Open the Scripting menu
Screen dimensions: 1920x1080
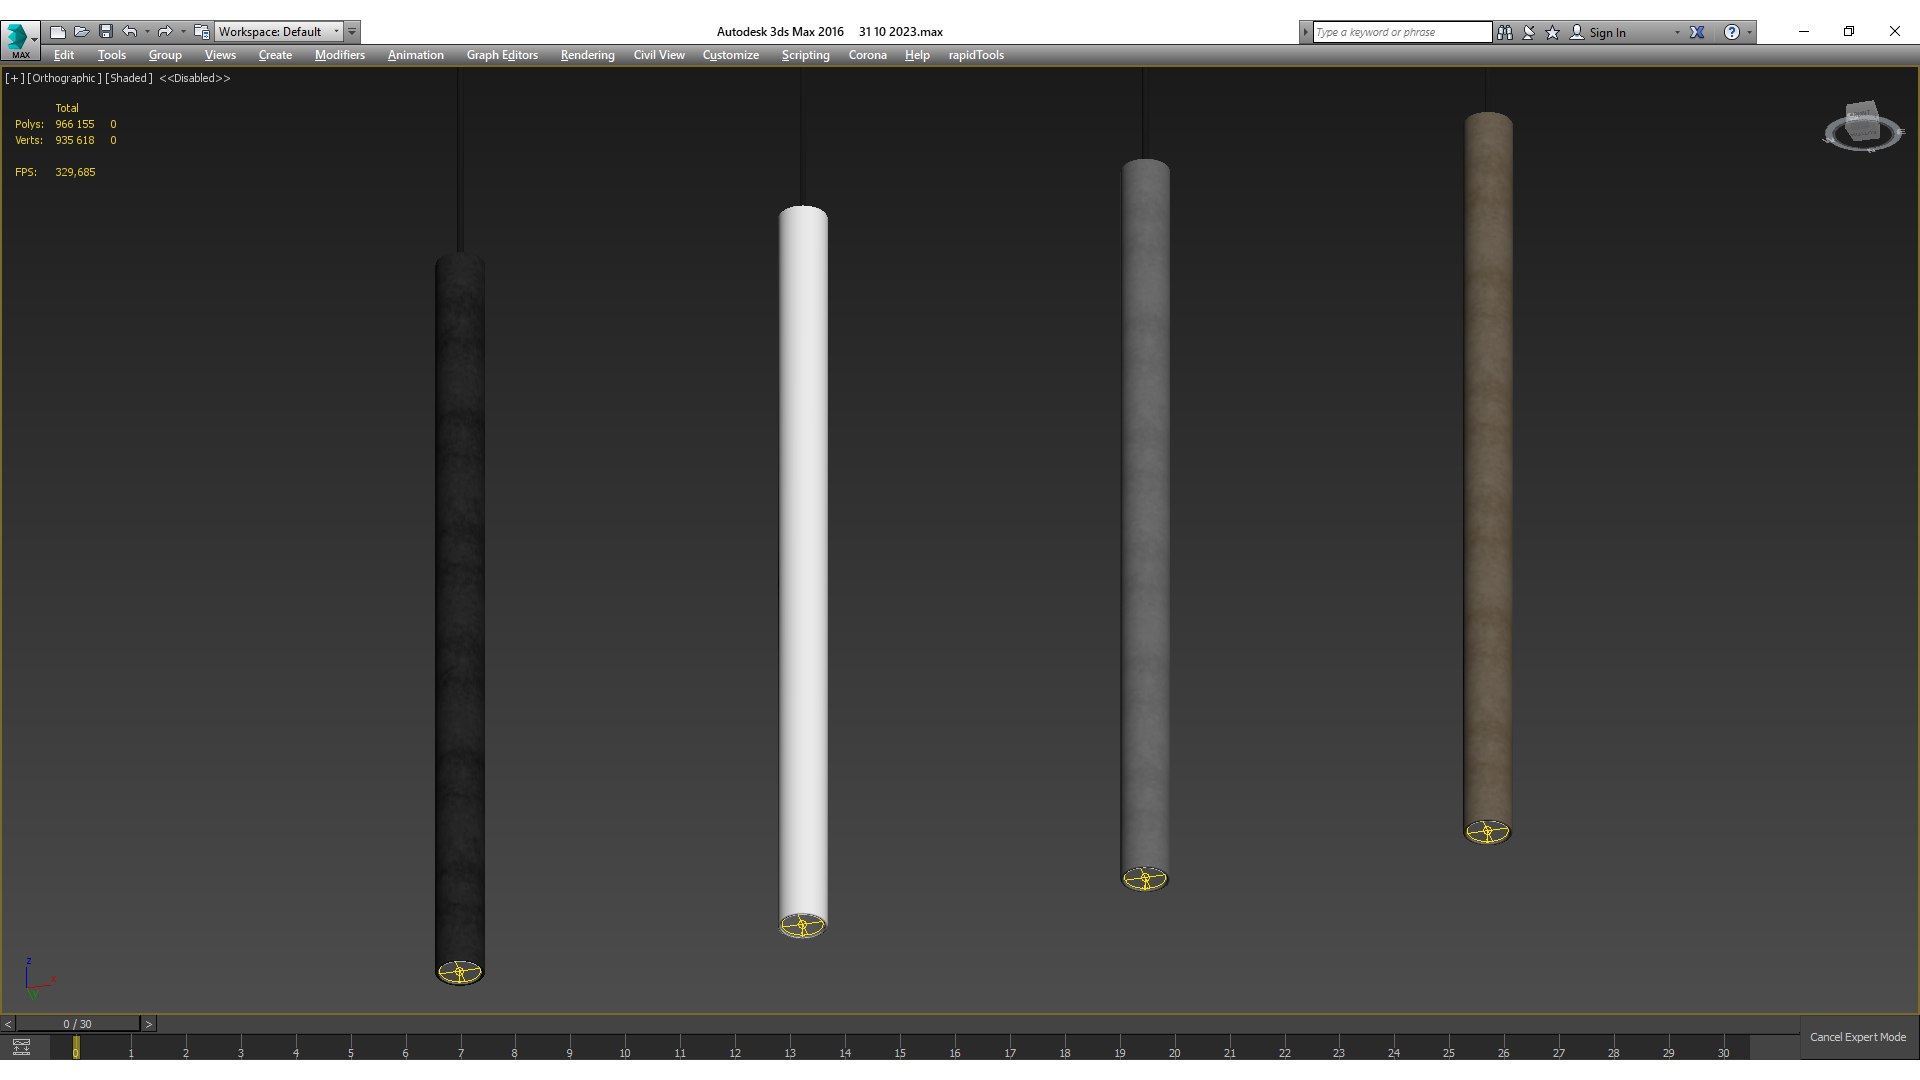click(x=805, y=55)
